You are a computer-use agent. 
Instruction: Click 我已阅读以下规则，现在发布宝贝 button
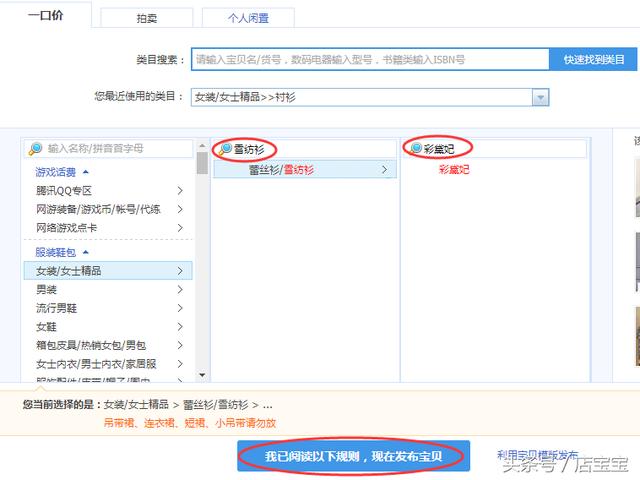353,456
